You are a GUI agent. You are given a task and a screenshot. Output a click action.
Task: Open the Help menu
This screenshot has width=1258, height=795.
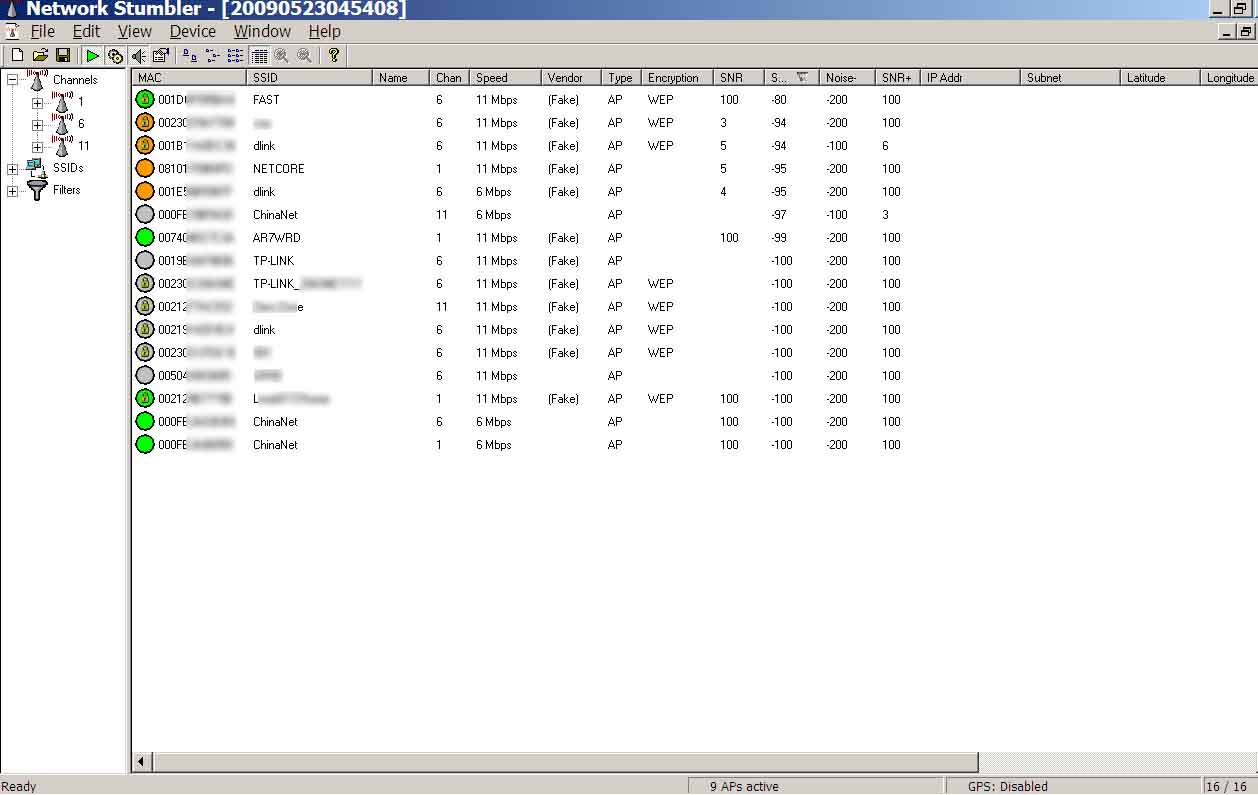(325, 32)
